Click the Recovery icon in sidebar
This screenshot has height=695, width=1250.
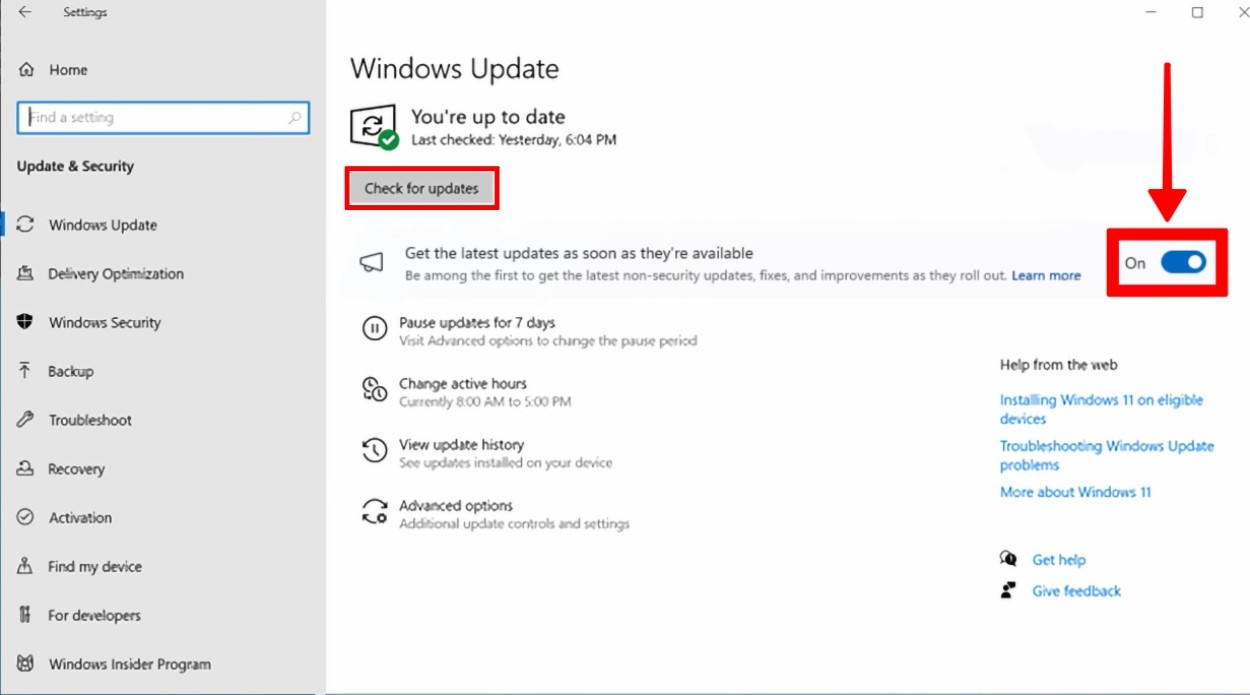click(25, 469)
